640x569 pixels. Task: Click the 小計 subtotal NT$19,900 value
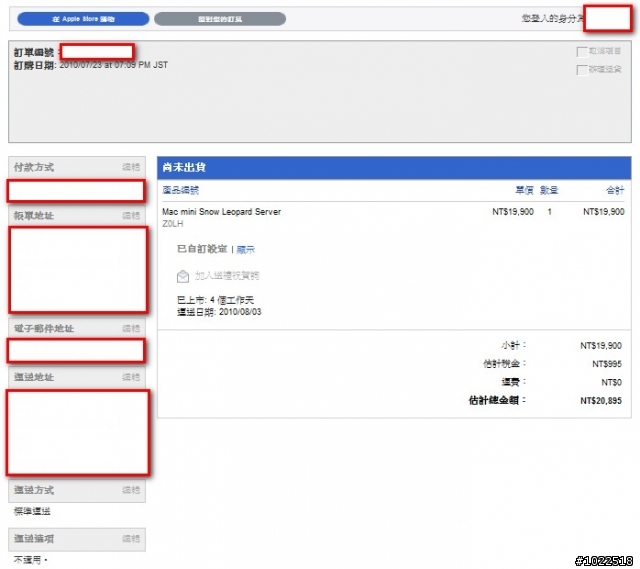point(601,346)
